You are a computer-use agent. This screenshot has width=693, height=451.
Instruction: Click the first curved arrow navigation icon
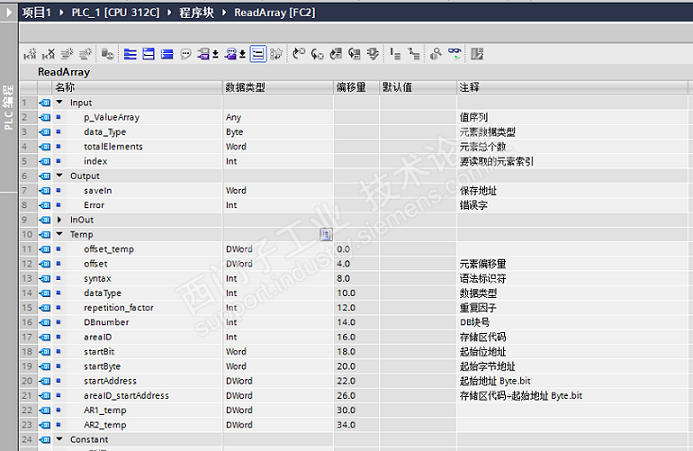tap(299, 54)
